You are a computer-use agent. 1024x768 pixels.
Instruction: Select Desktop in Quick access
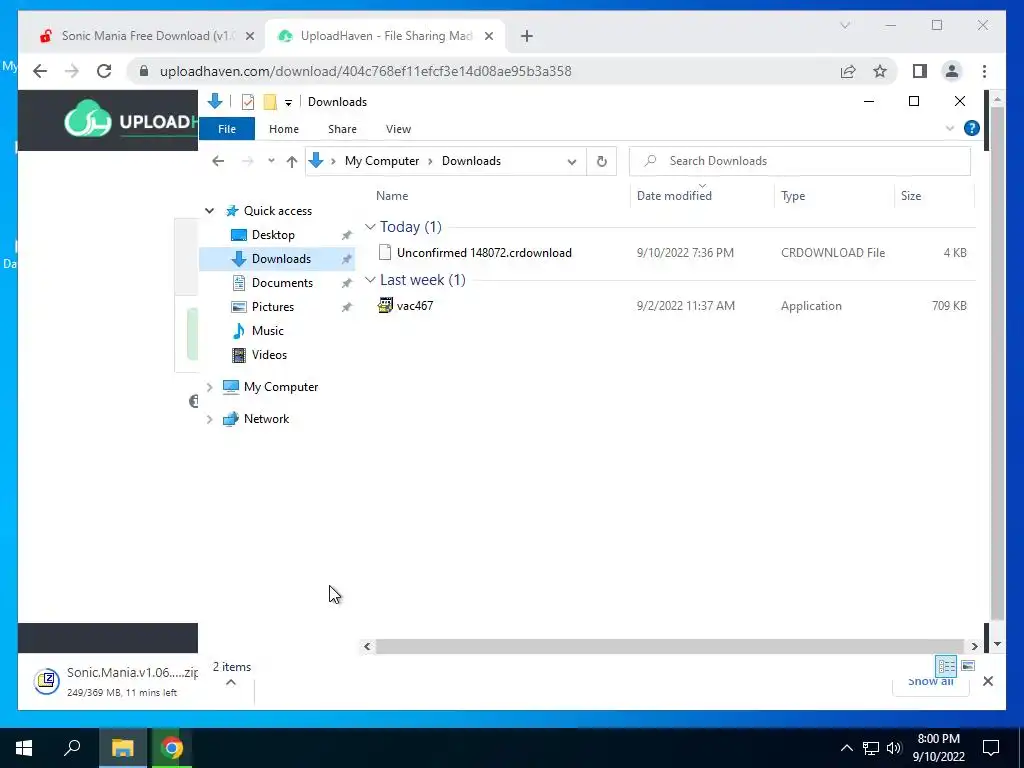pyautogui.click(x=273, y=234)
